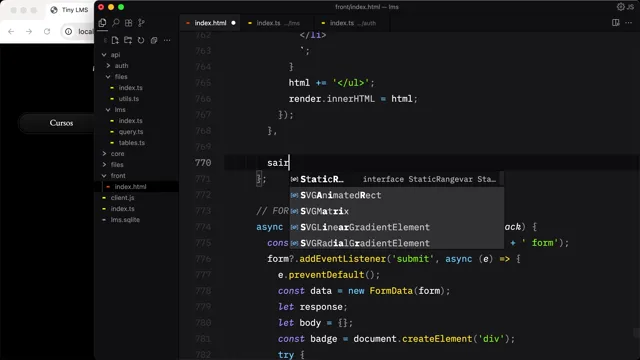Click the browser address bar showing local
Screen dimensions: 640x360
(85, 31)
